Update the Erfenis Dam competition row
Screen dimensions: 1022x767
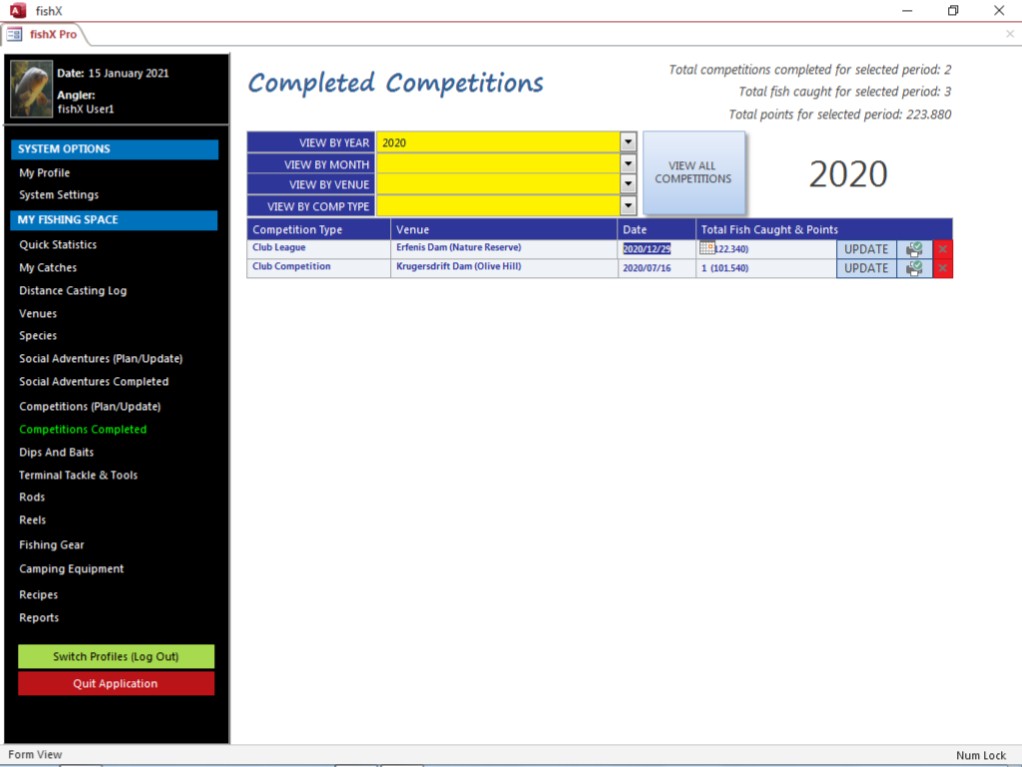click(865, 249)
